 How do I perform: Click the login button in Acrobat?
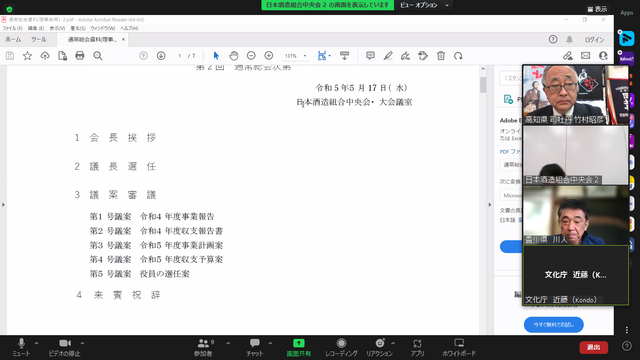pos(594,40)
